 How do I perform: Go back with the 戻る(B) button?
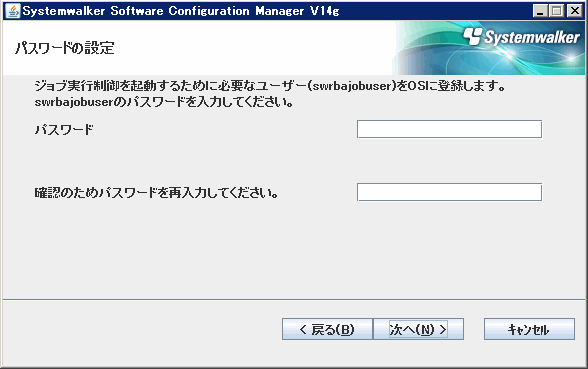(327, 329)
